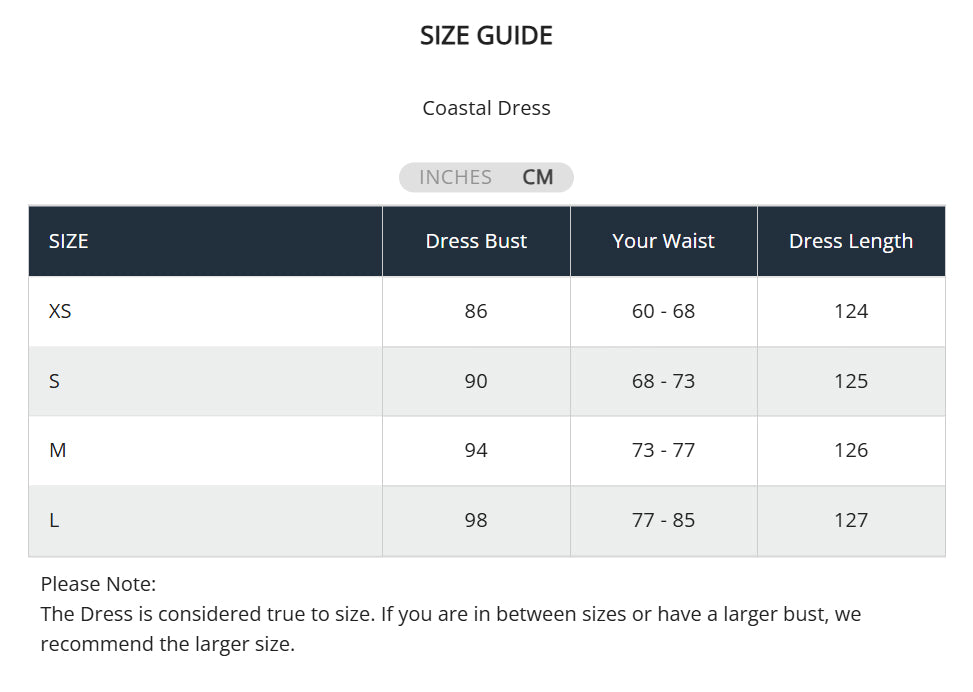Viewport: 973px width, 692px height.
Task: Select the S size row label
Action: tap(55, 381)
